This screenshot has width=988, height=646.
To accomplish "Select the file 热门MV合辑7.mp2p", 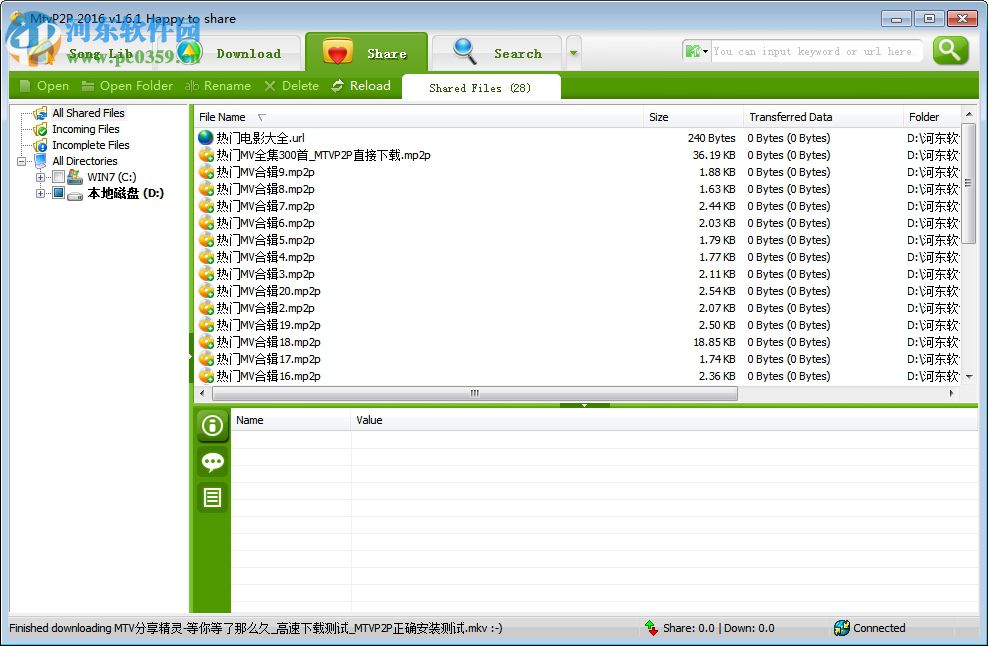I will pos(265,206).
